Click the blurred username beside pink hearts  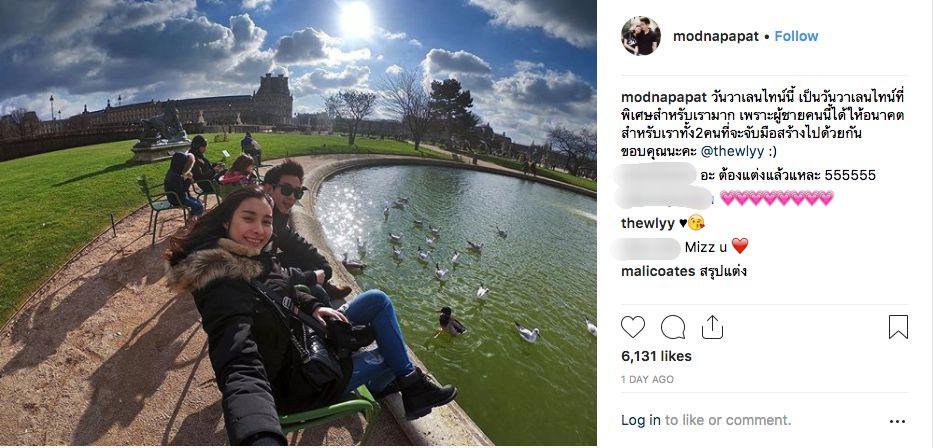663,198
